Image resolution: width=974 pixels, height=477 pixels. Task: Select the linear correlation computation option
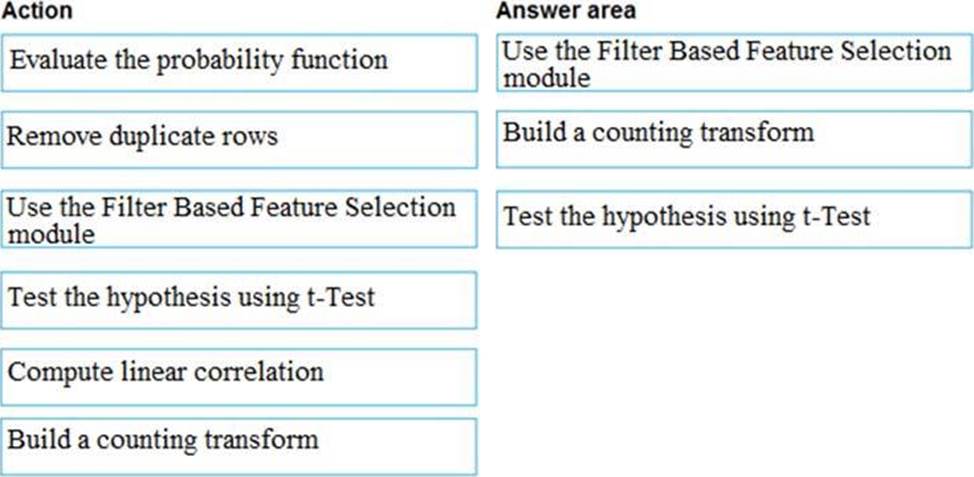pyautogui.click(x=238, y=375)
